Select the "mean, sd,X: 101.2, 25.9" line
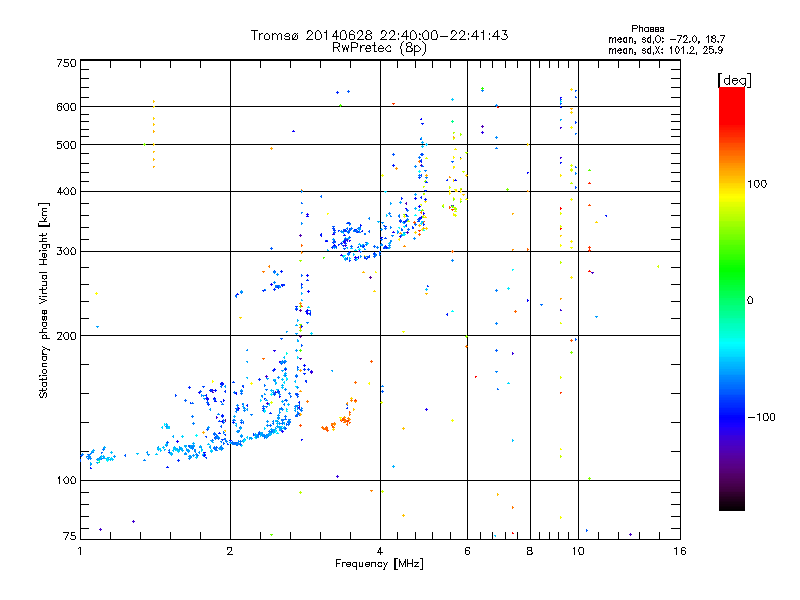Screen dimensions: 800x600 click(x=665, y=50)
